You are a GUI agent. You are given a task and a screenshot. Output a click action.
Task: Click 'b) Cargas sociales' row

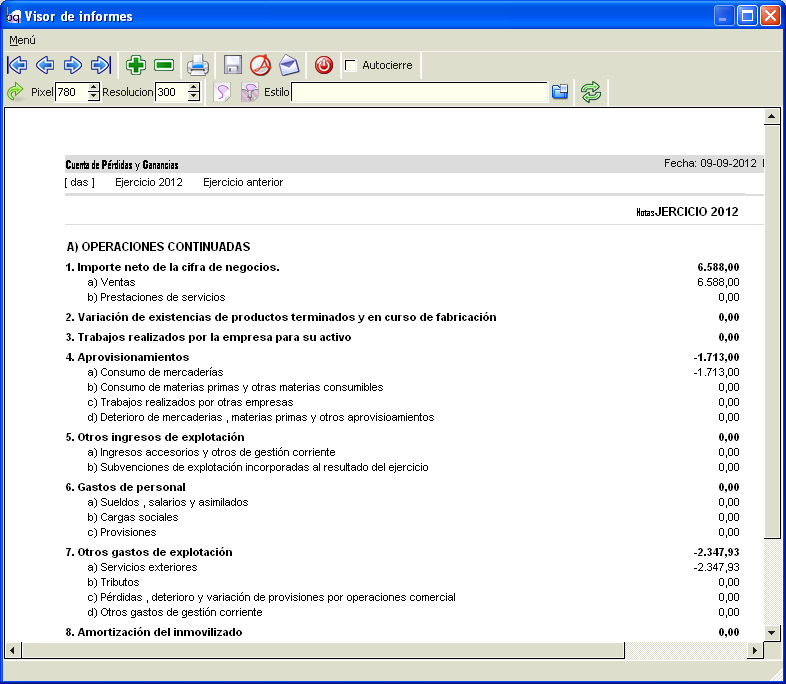[133, 517]
